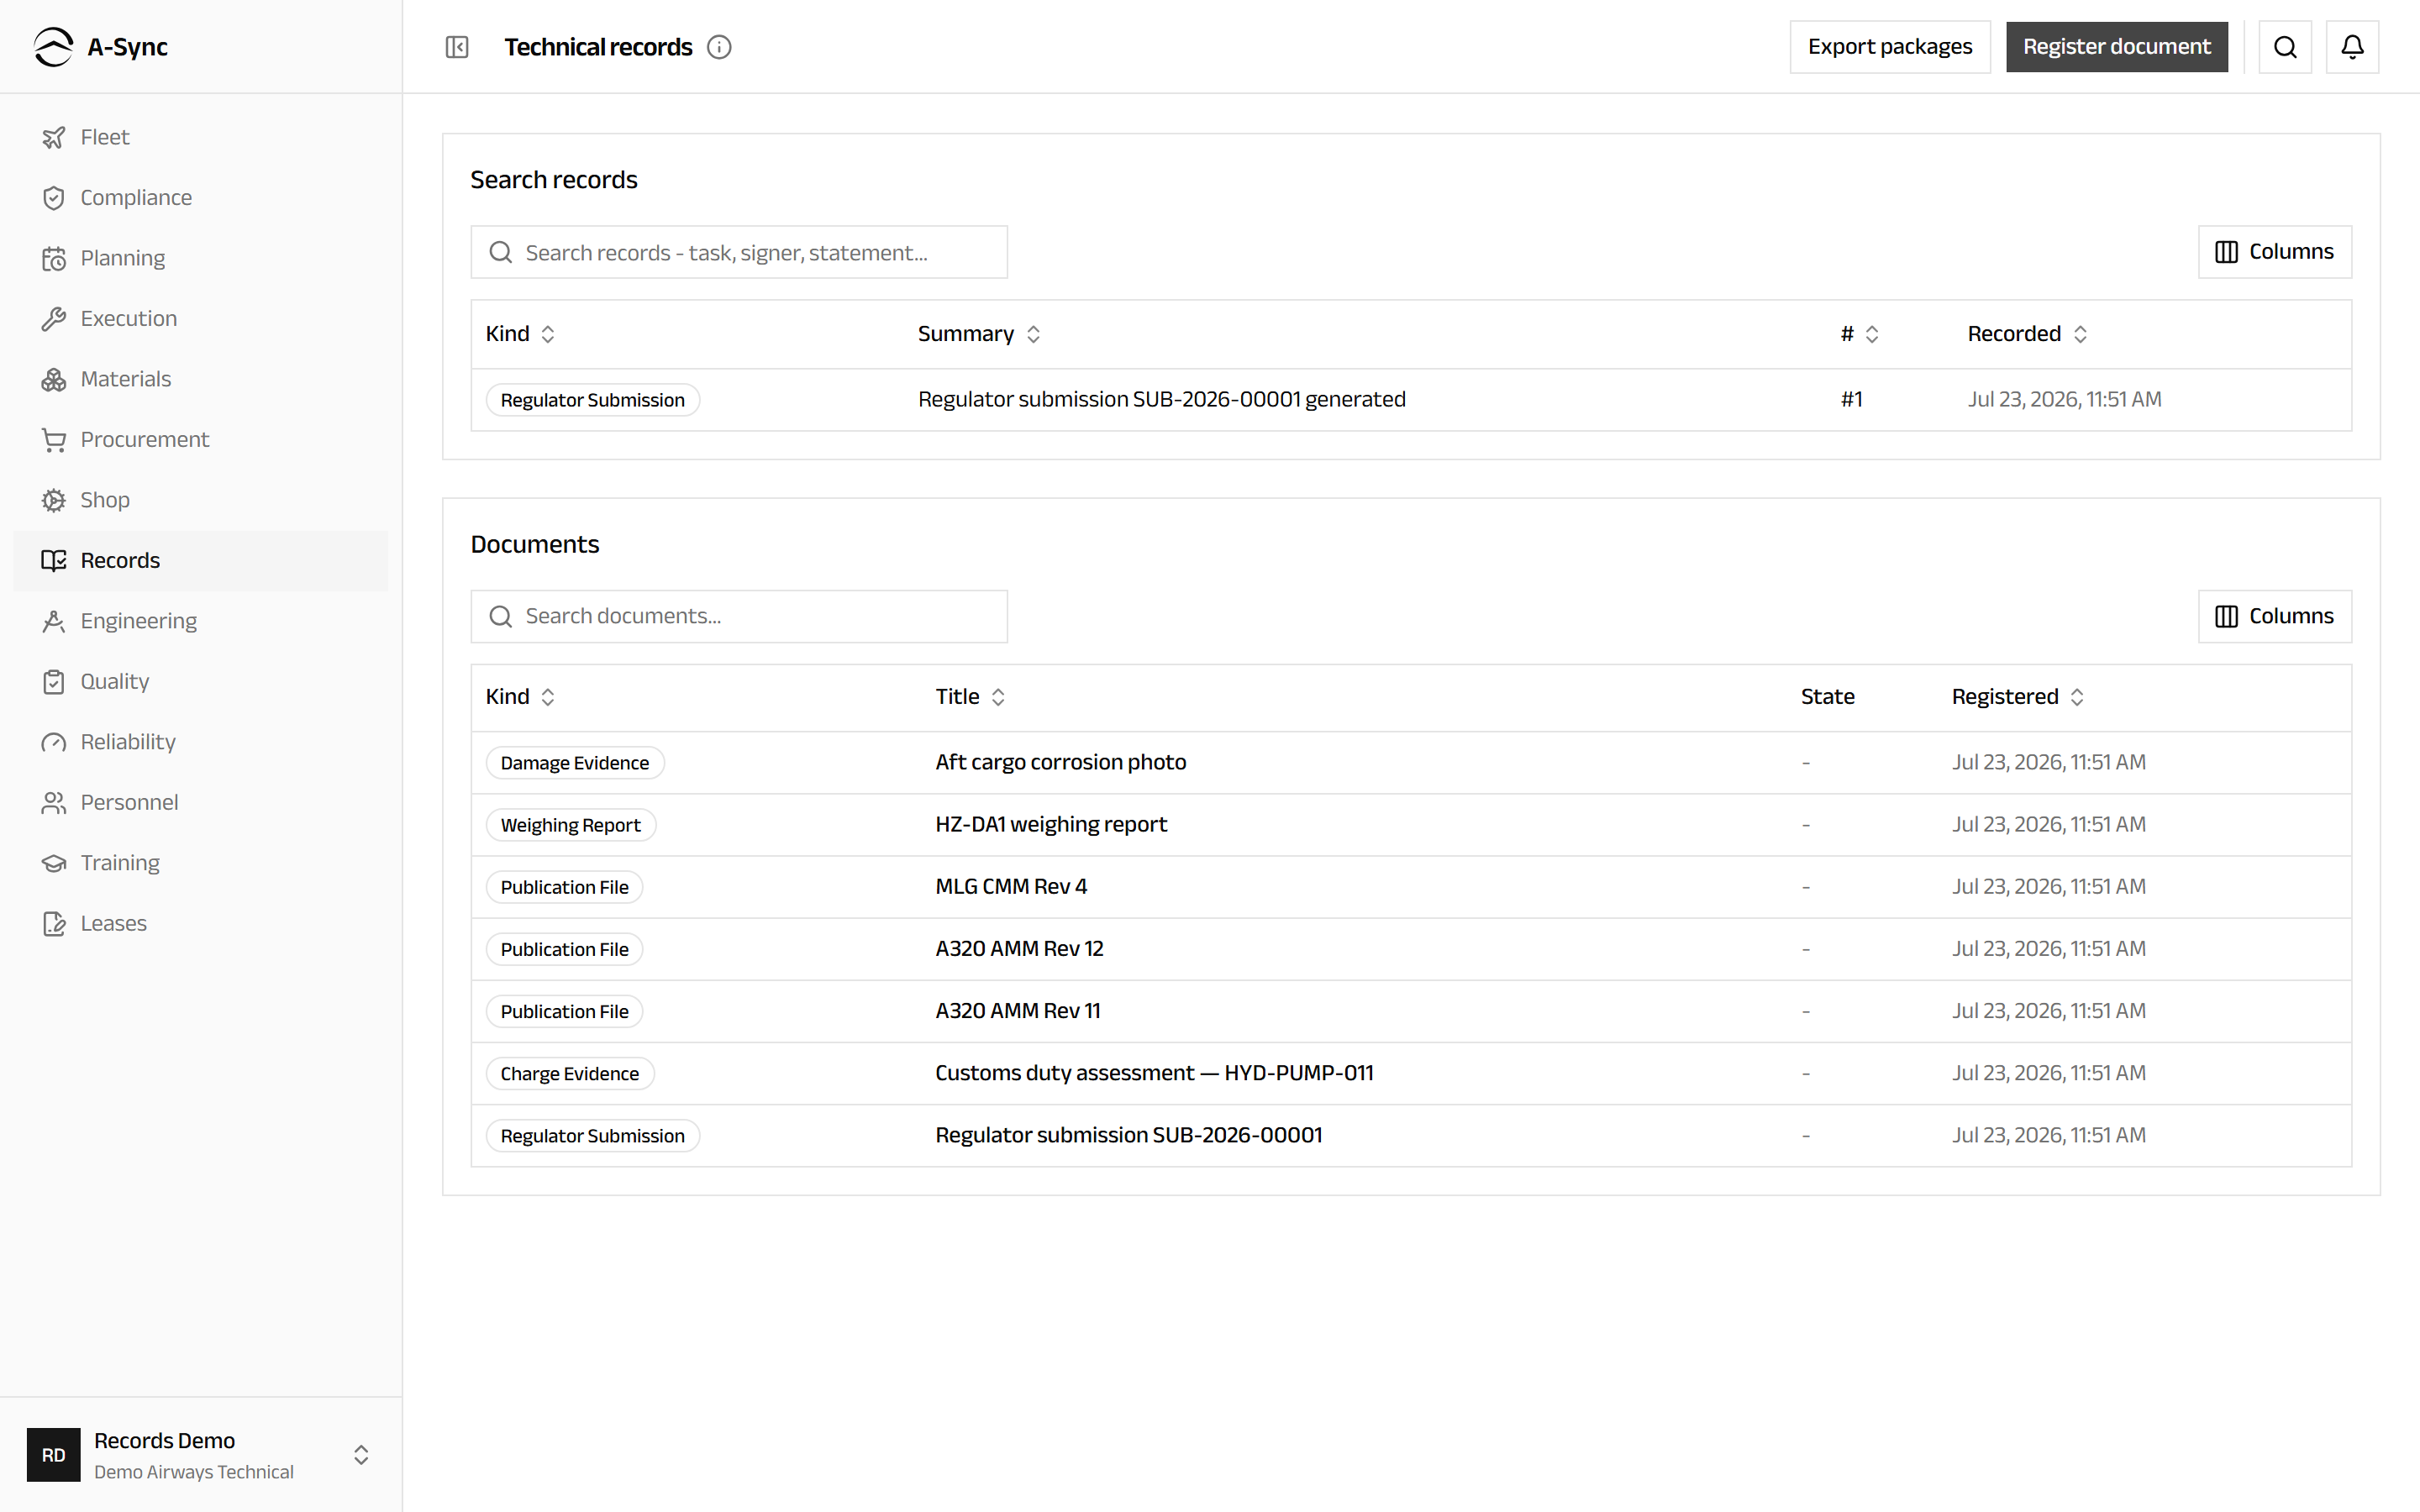Image resolution: width=2420 pixels, height=1512 pixels.
Task: Open 'MLG CMM Rev 4' document
Action: coord(1411,887)
